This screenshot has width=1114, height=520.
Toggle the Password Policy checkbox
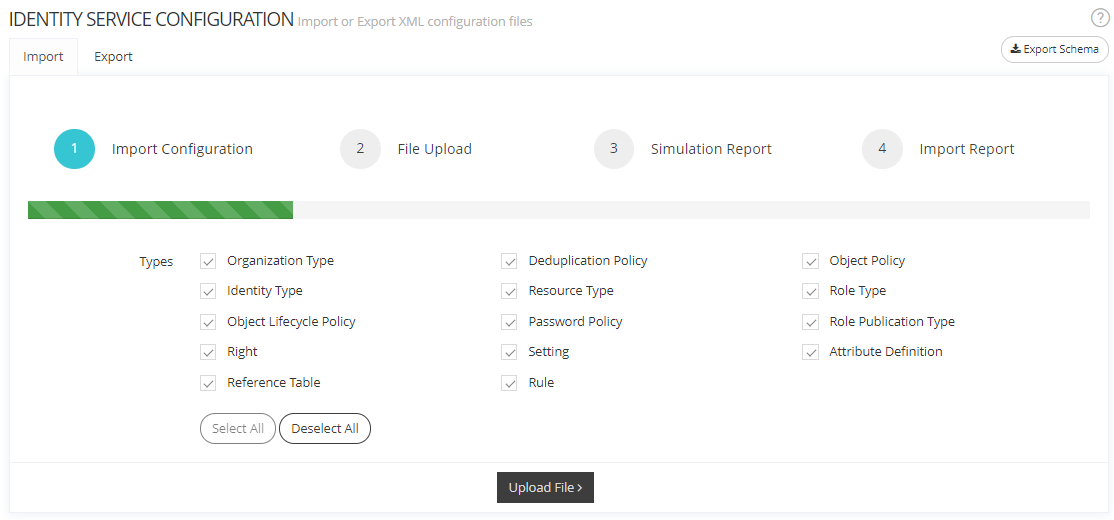pyautogui.click(x=510, y=322)
